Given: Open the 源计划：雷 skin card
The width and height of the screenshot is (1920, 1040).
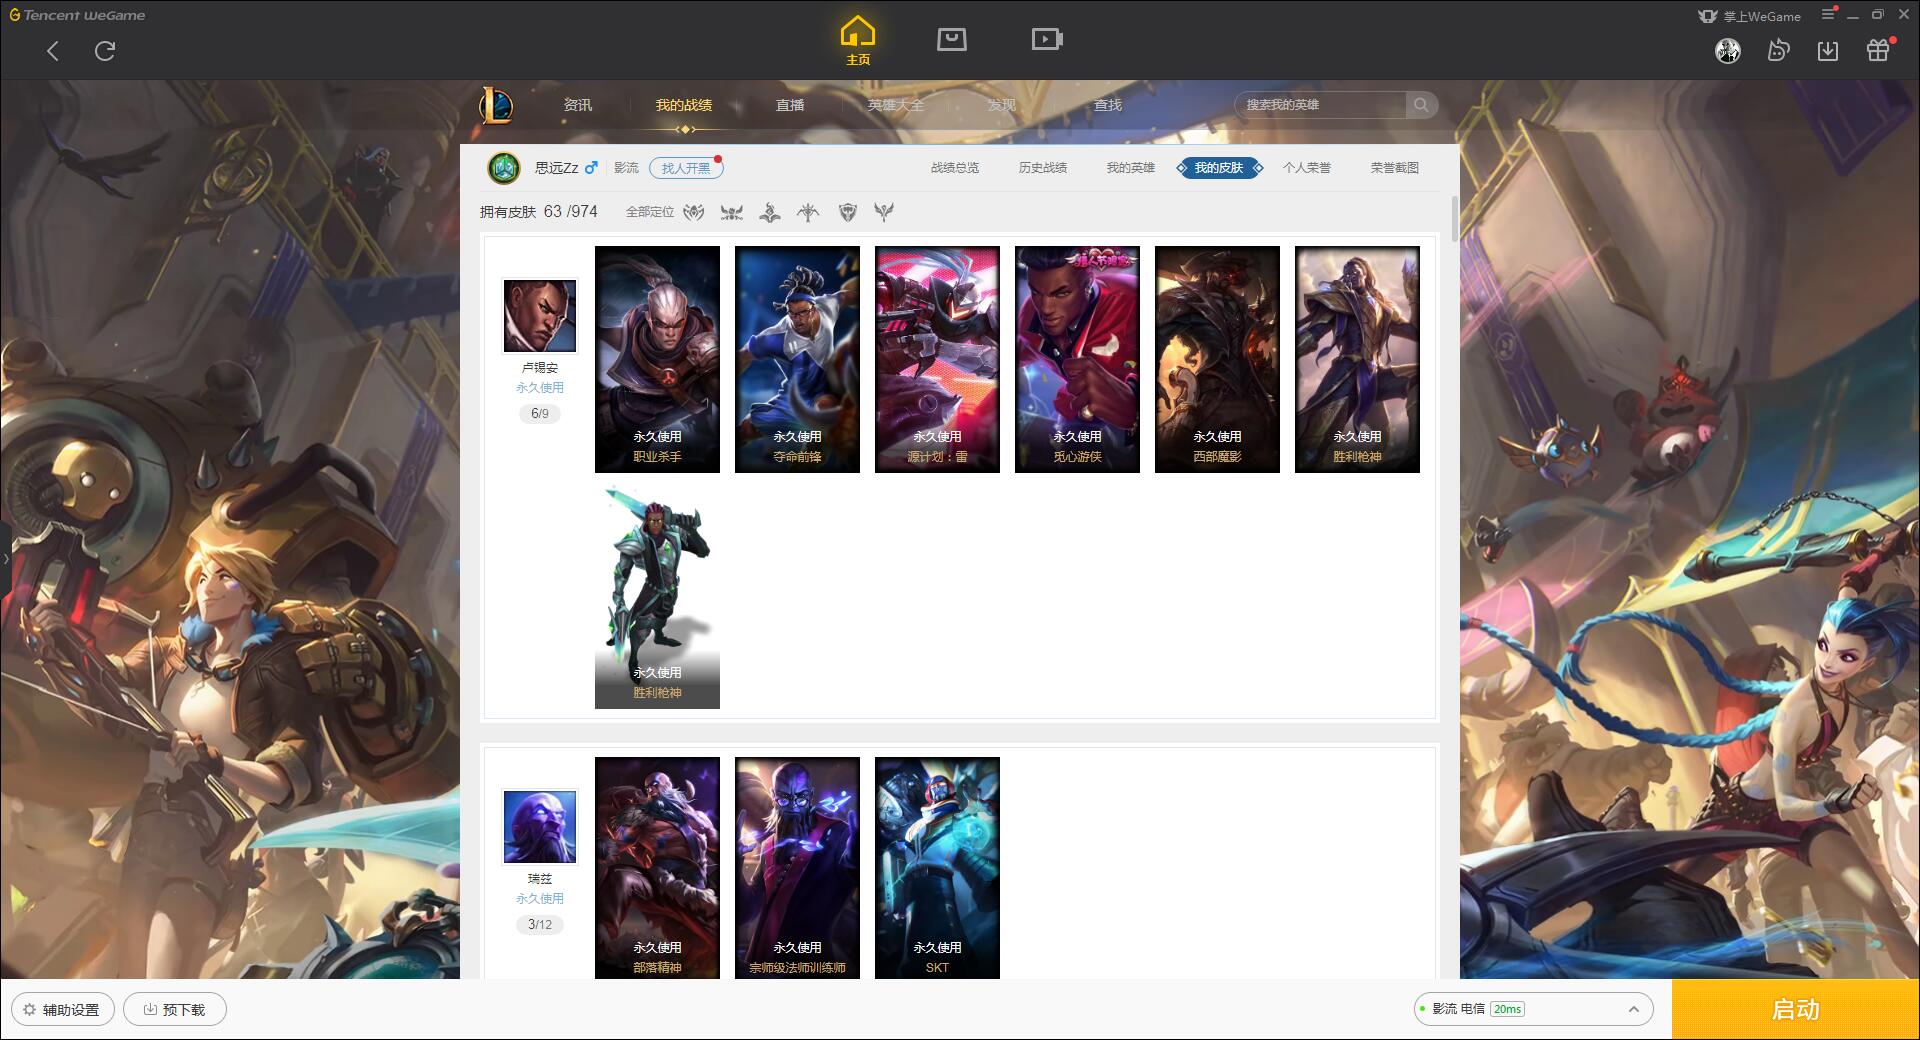Looking at the screenshot, I should pyautogui.click(x=937, y=359).
